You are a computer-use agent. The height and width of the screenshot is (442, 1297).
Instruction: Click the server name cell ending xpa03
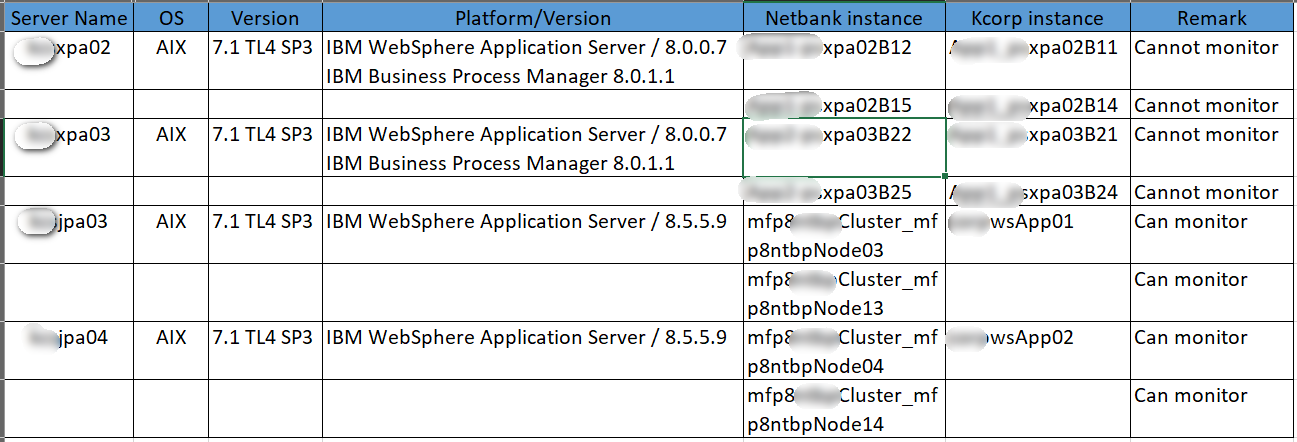(x=68, y=148)
